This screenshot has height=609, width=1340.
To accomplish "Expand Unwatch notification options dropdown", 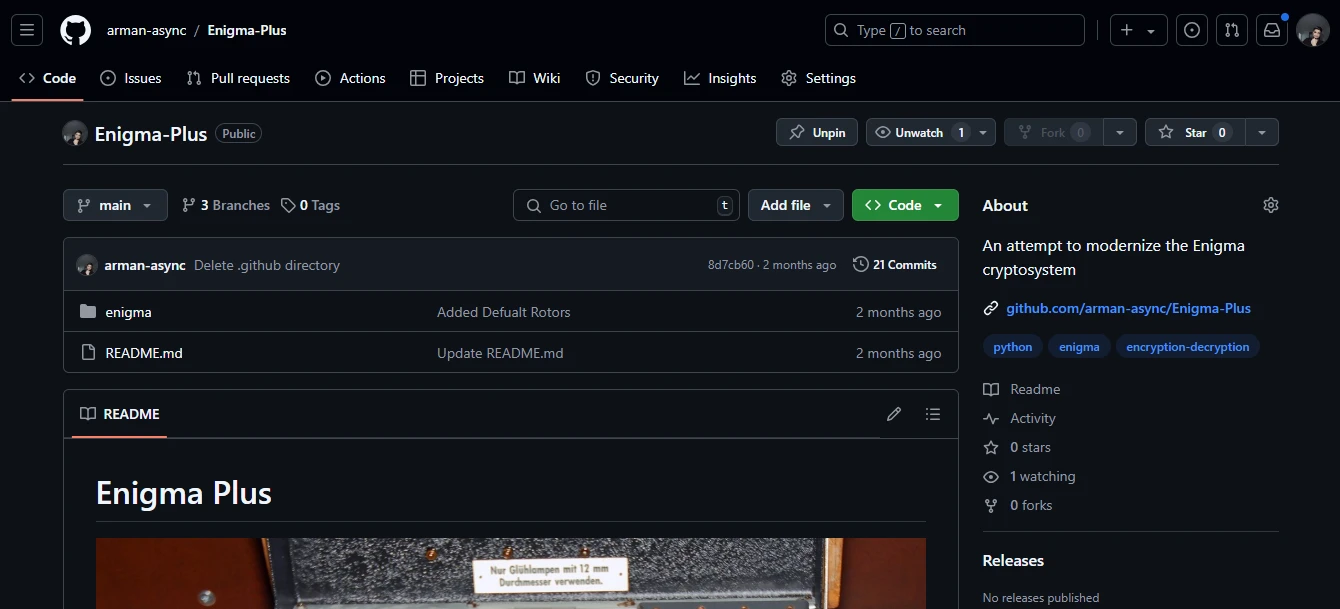I will (984, 132).
